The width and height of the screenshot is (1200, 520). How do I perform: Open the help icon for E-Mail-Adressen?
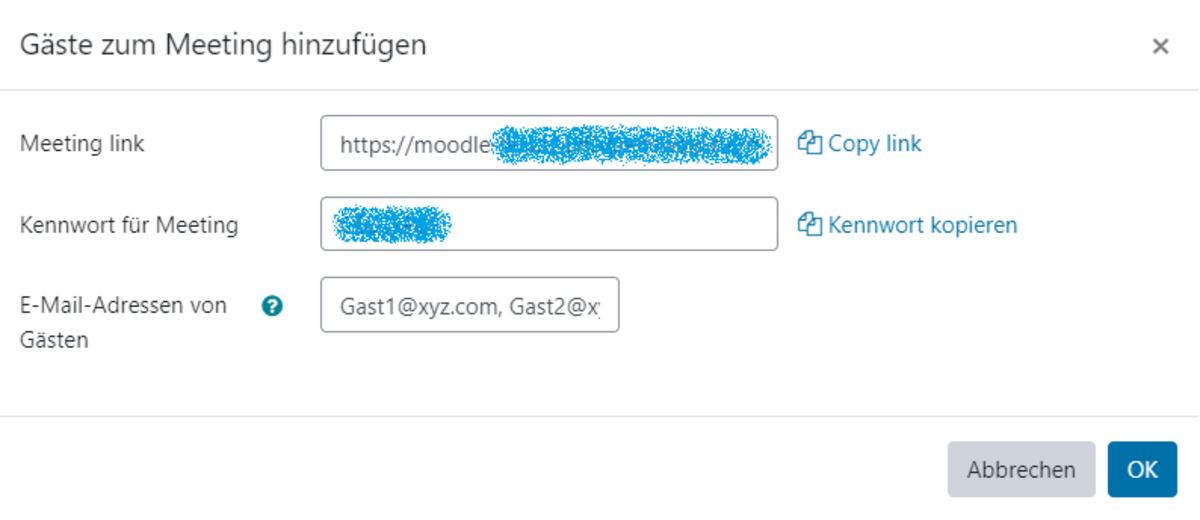tap(271, 306)
